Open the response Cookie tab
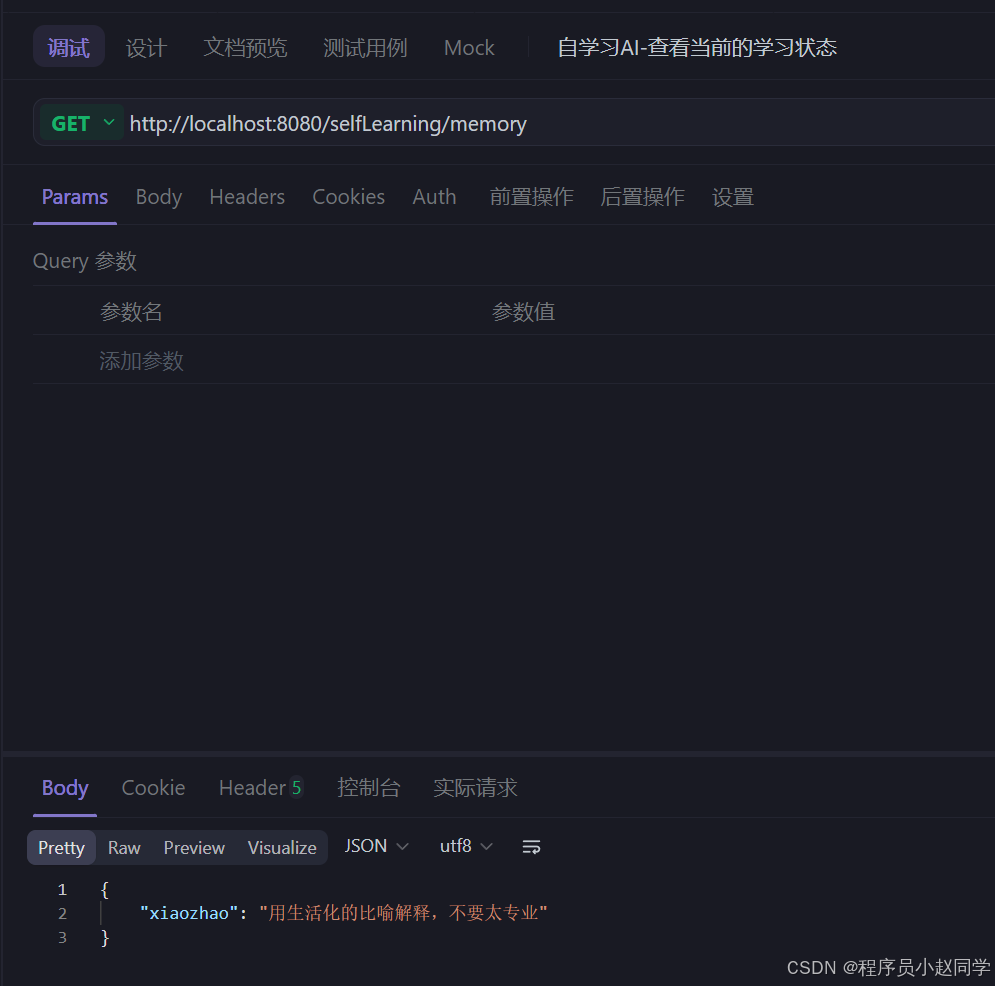The image size is (995, 986). pos(153,787)
